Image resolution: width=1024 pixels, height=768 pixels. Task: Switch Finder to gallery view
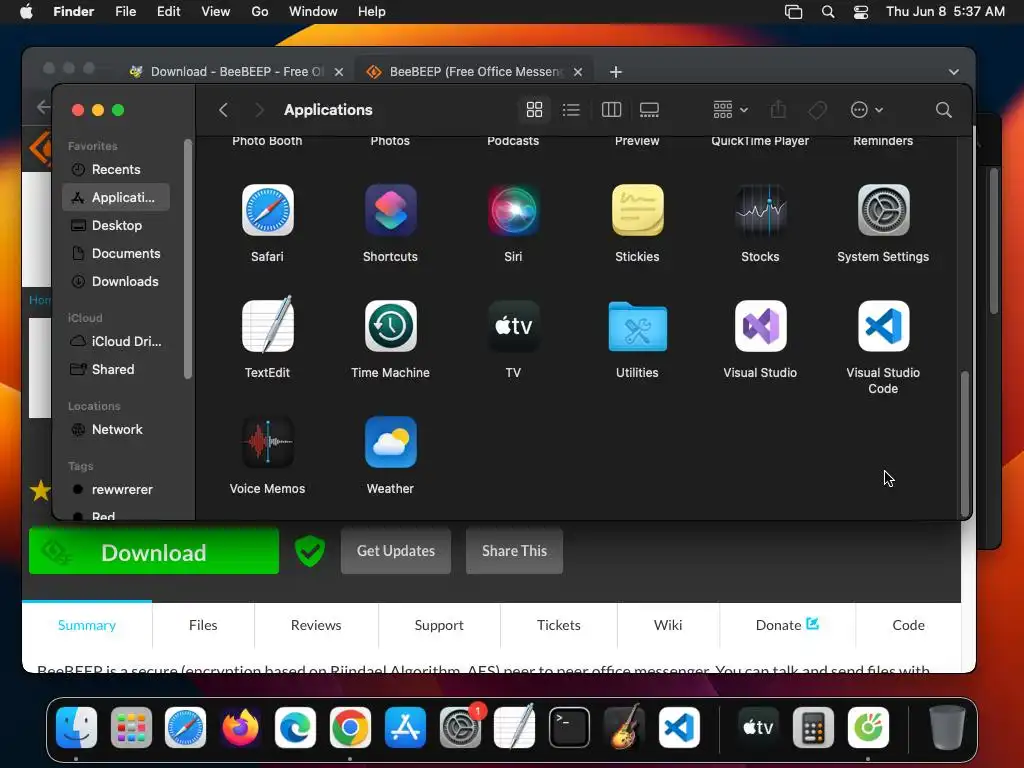[x=649, y=110]
